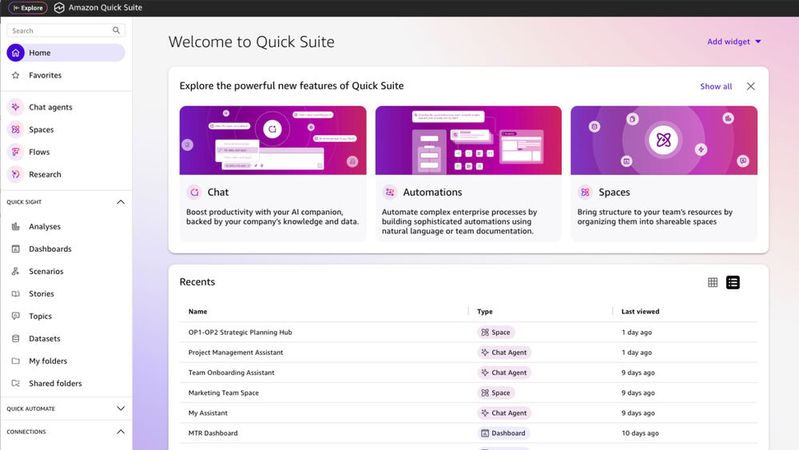Click the Explore collapse button
Viewport: 799px width, 450px height.
(x=28, y=8)
